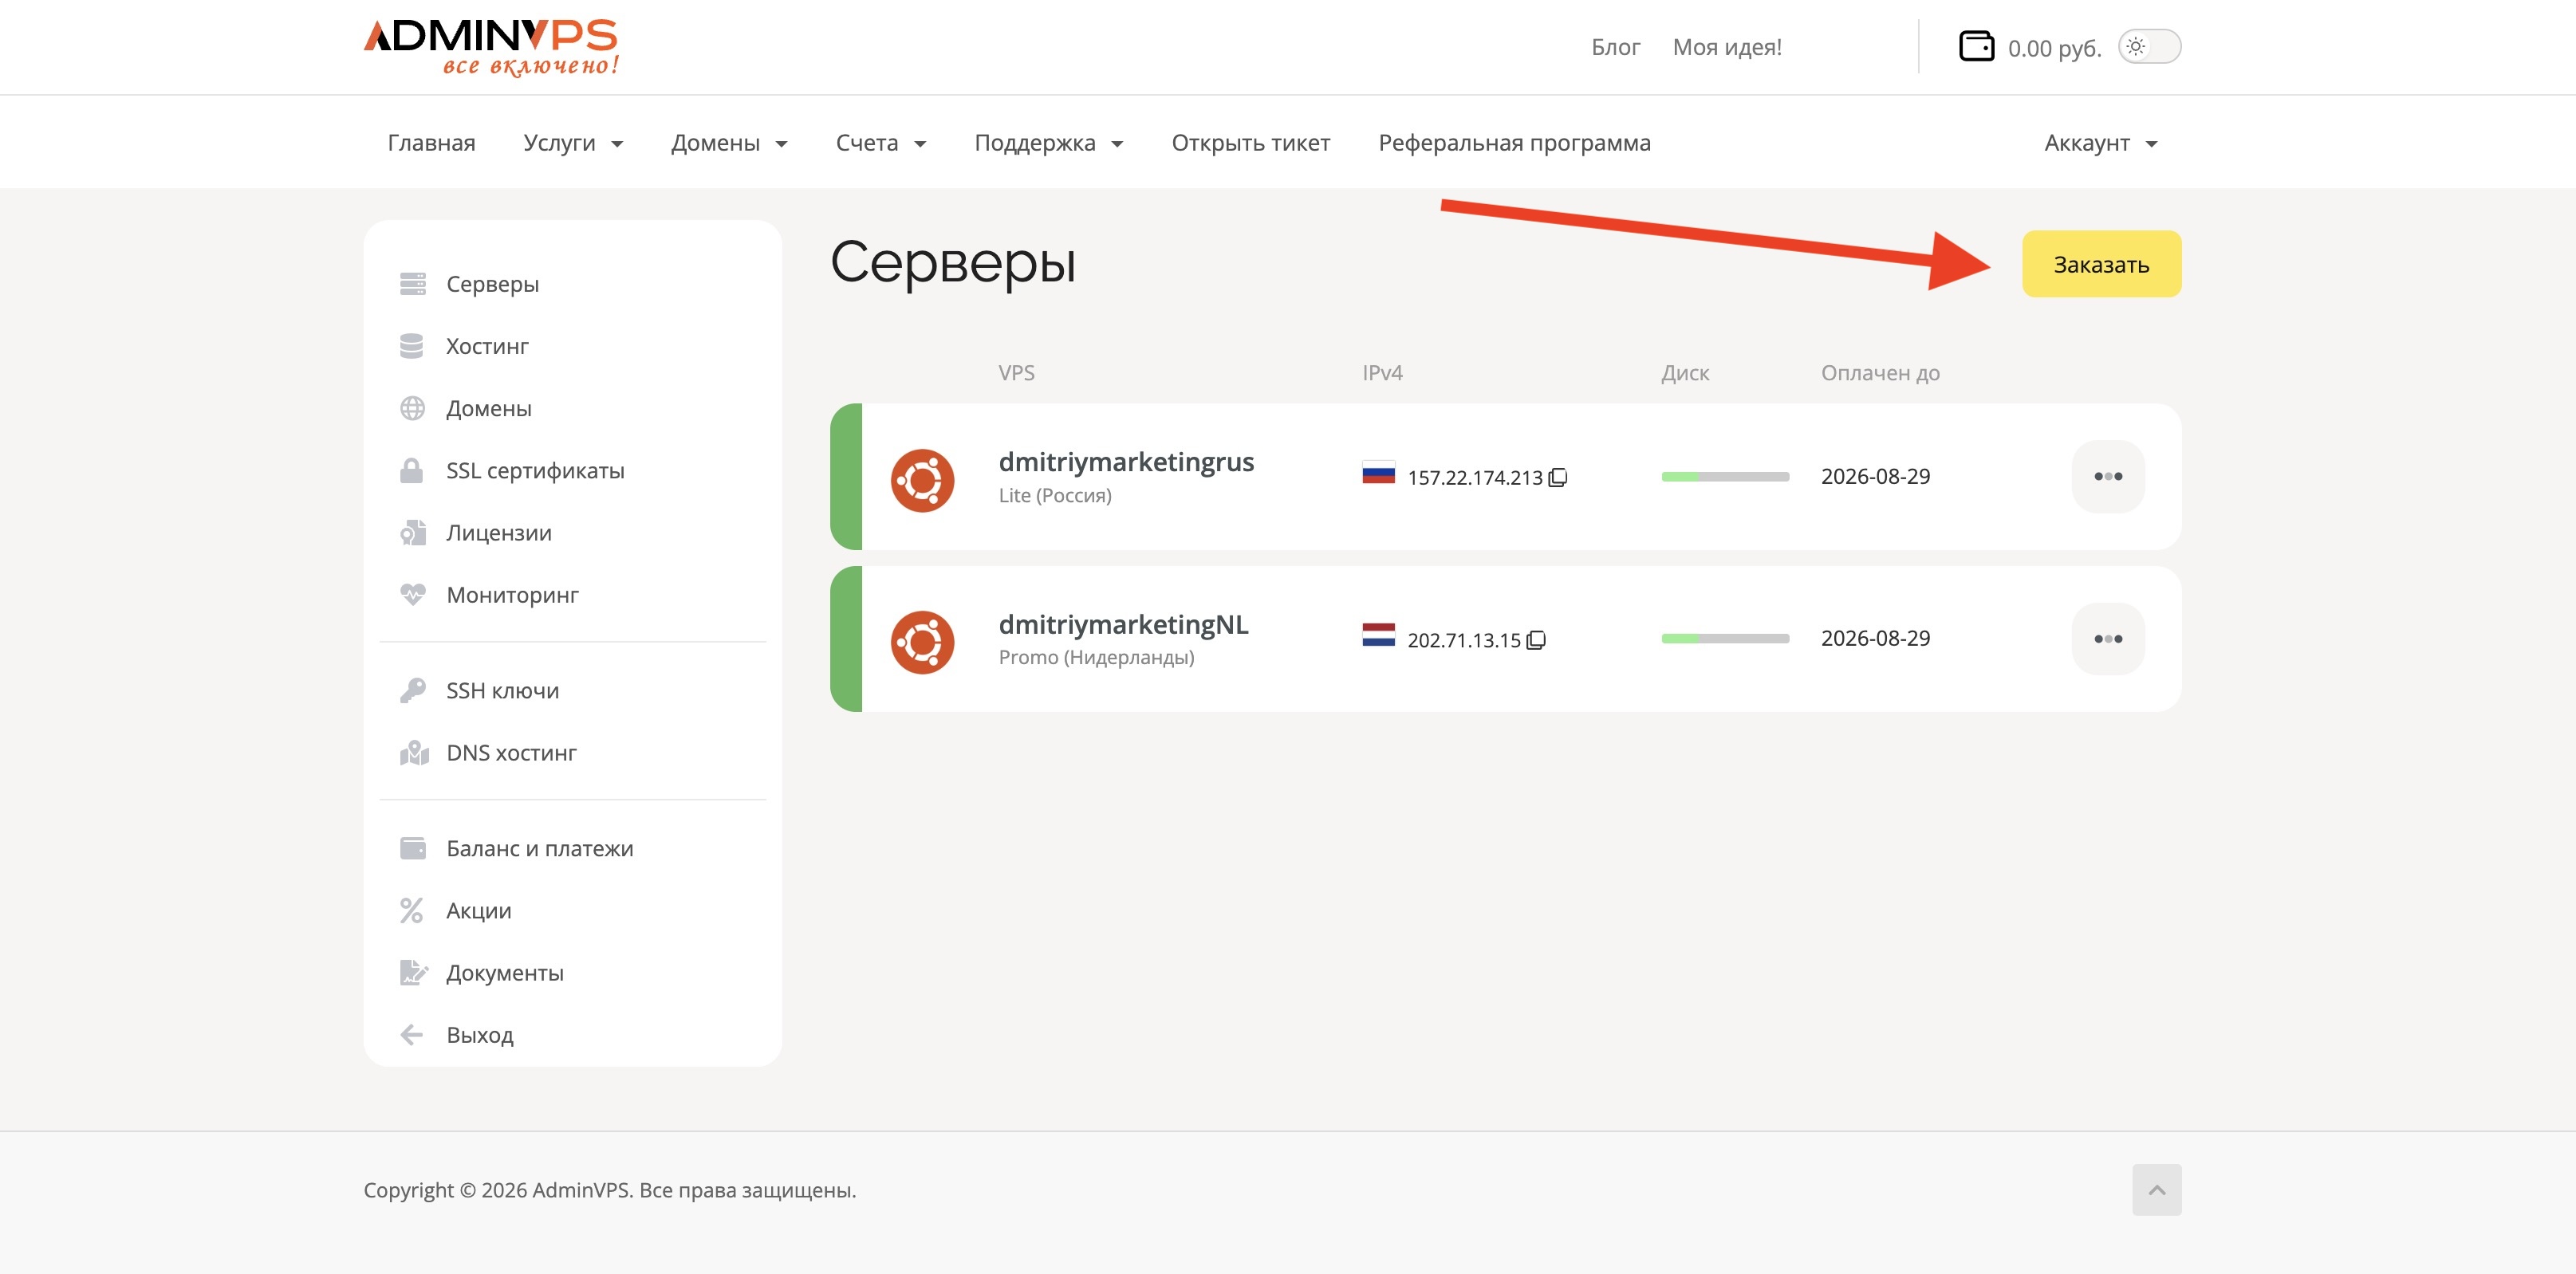This screenshot has height=1274, width=2576.
Task: Open the Моя идея! link
Action: 1727,47
